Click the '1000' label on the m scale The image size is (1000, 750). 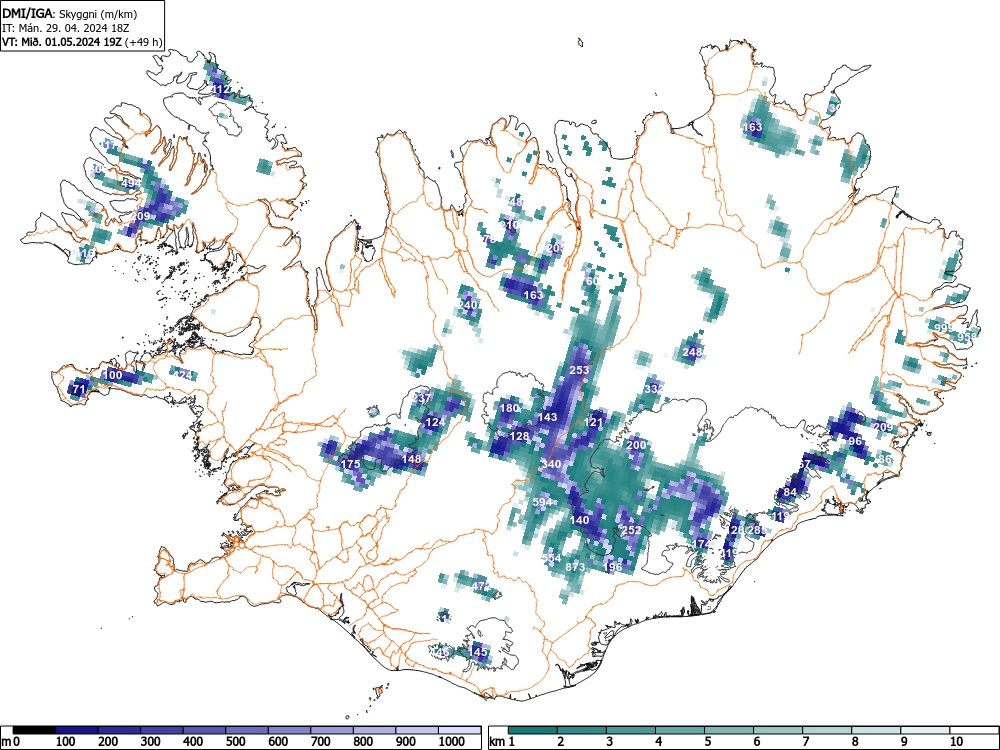(452, 741)
